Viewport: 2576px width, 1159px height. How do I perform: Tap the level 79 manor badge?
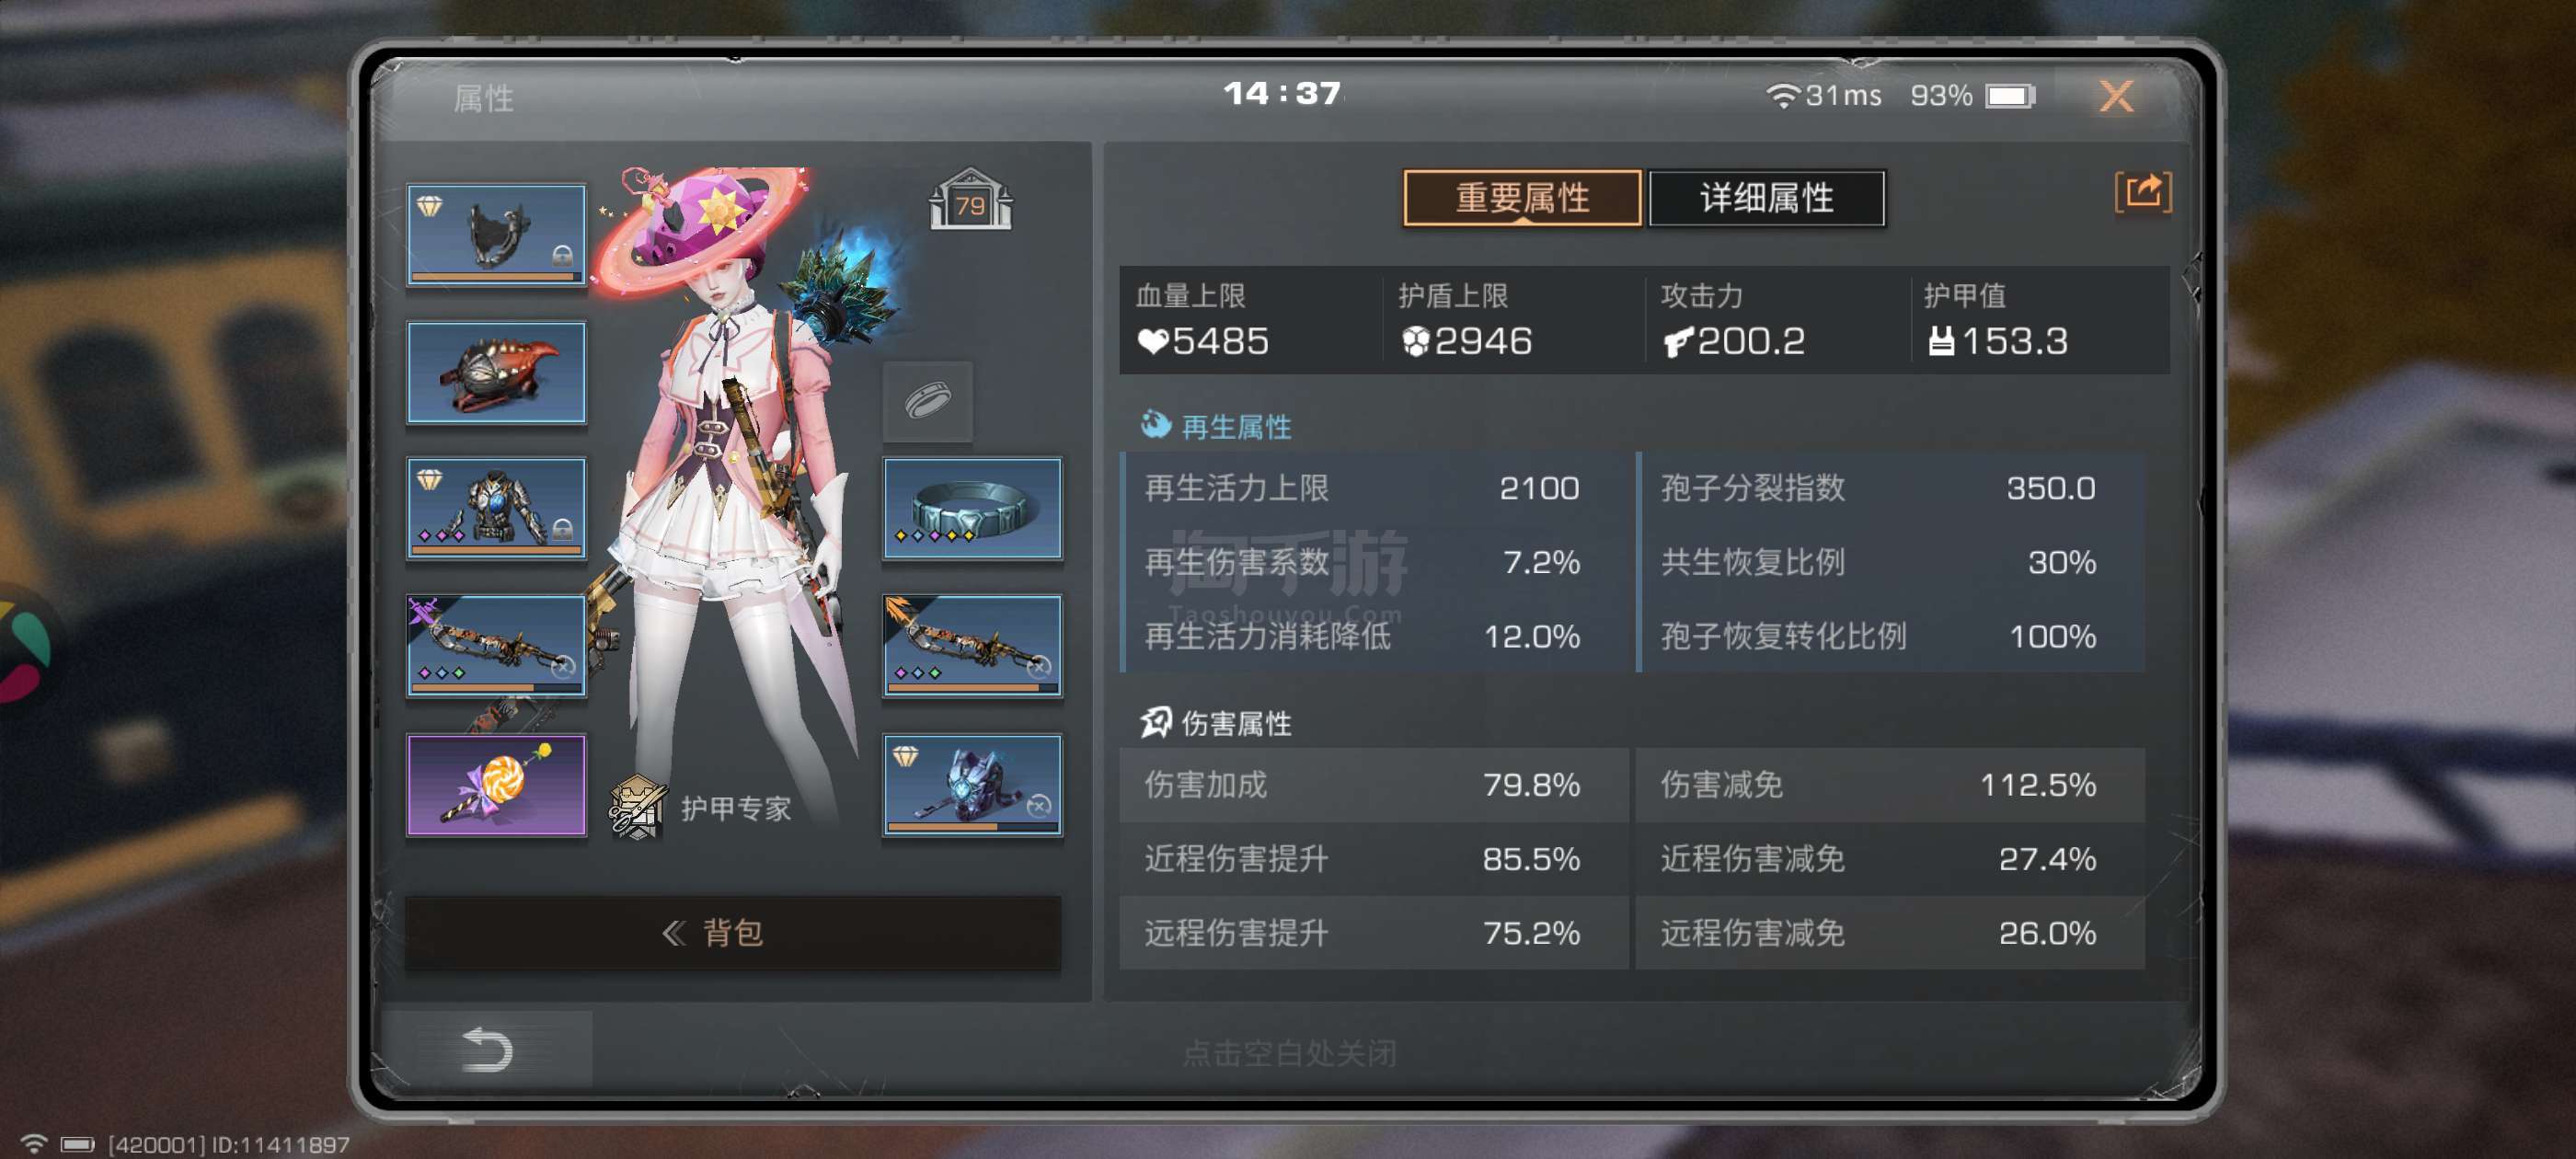tap(970, 200)
